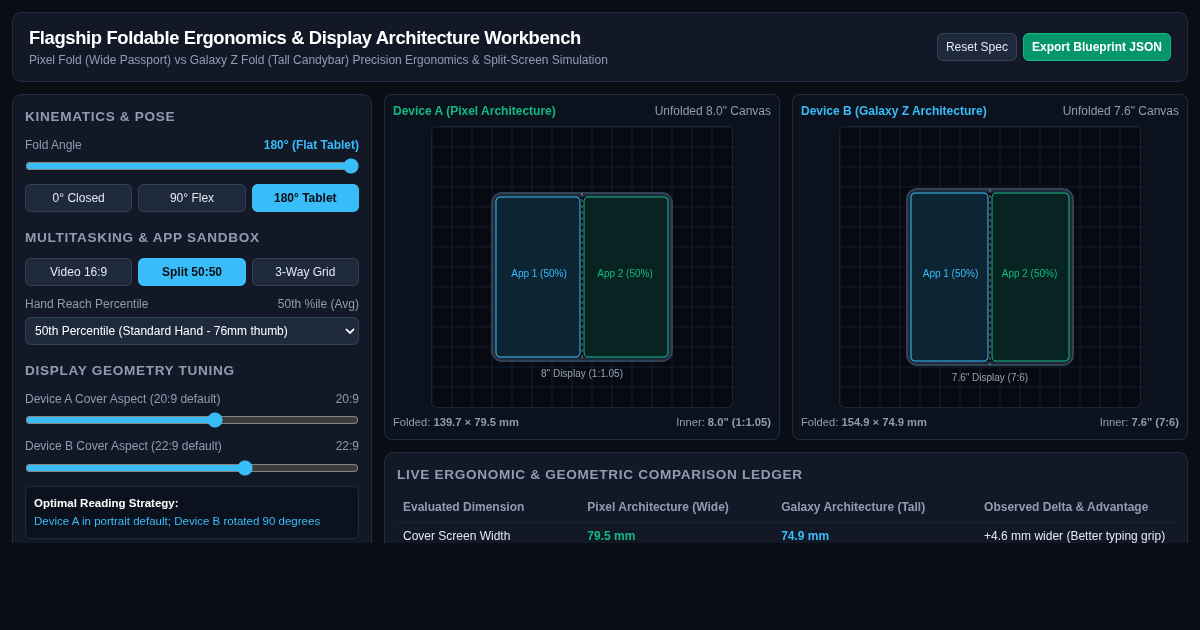Select the 90° Flex pose
The image size is (1200, 630).
pos(192,198)
